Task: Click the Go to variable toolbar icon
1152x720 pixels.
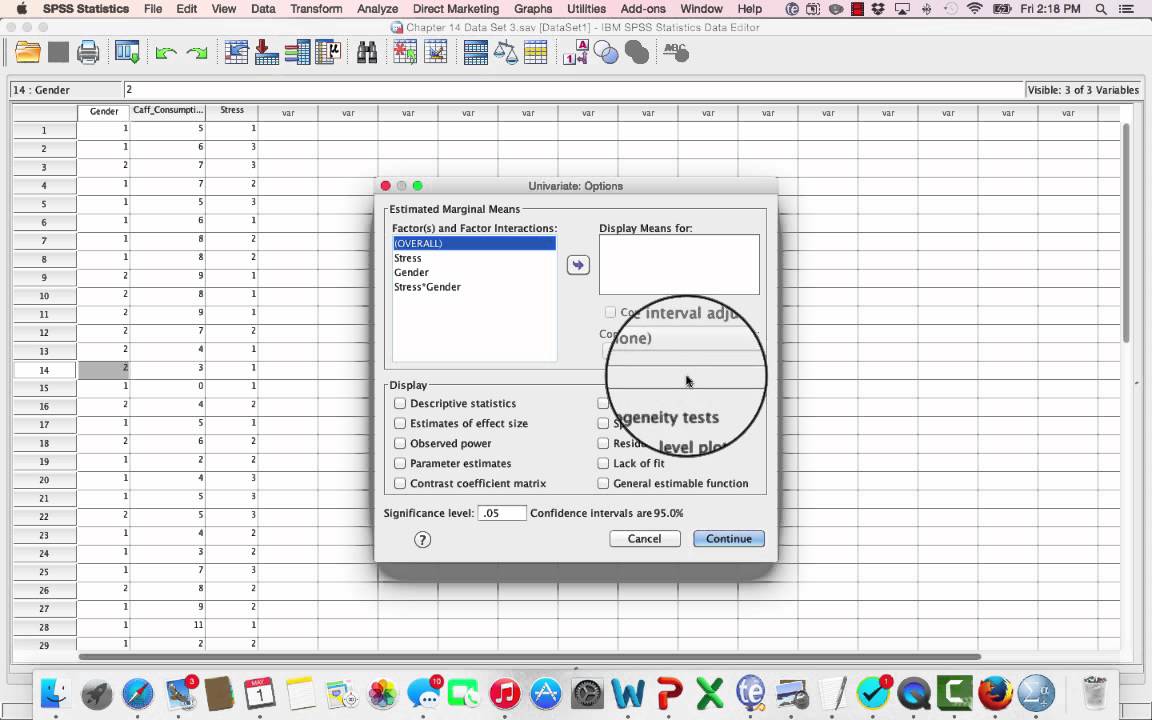Action: (x=266, y=53)
